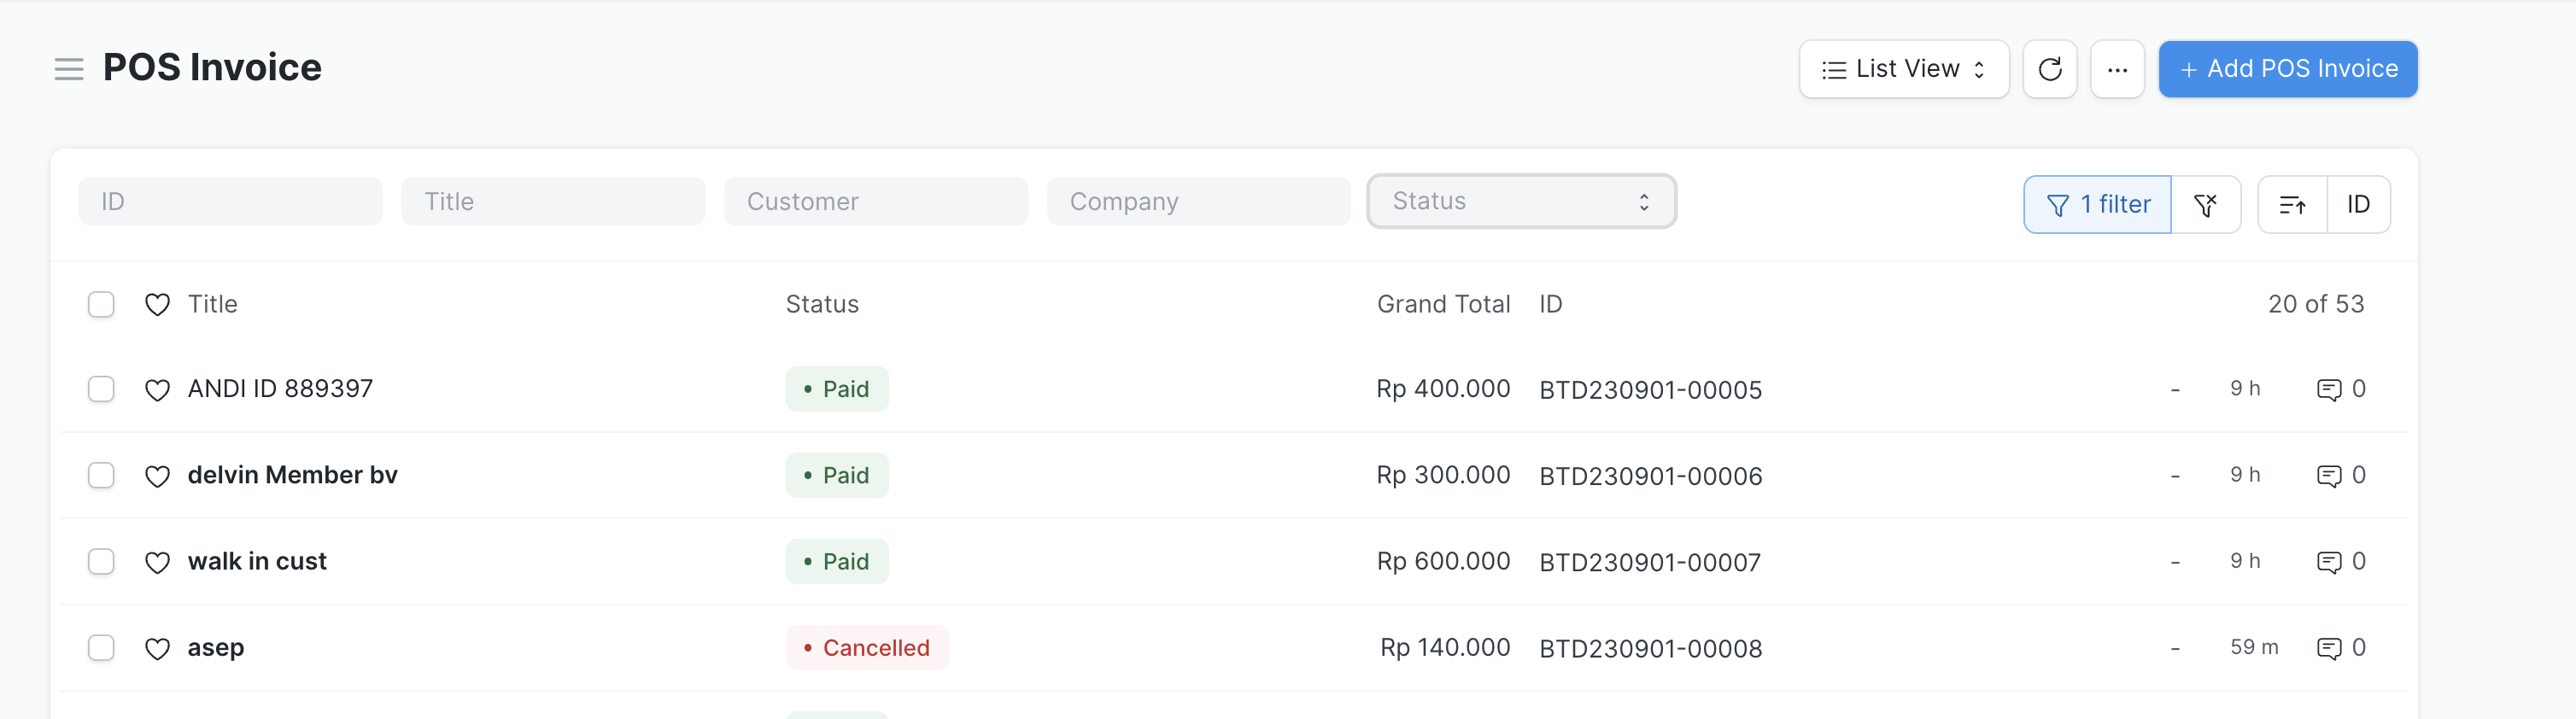Open the List View switcher dropdown
The width and height of the screenshot is (2576, 719).
1903,69
